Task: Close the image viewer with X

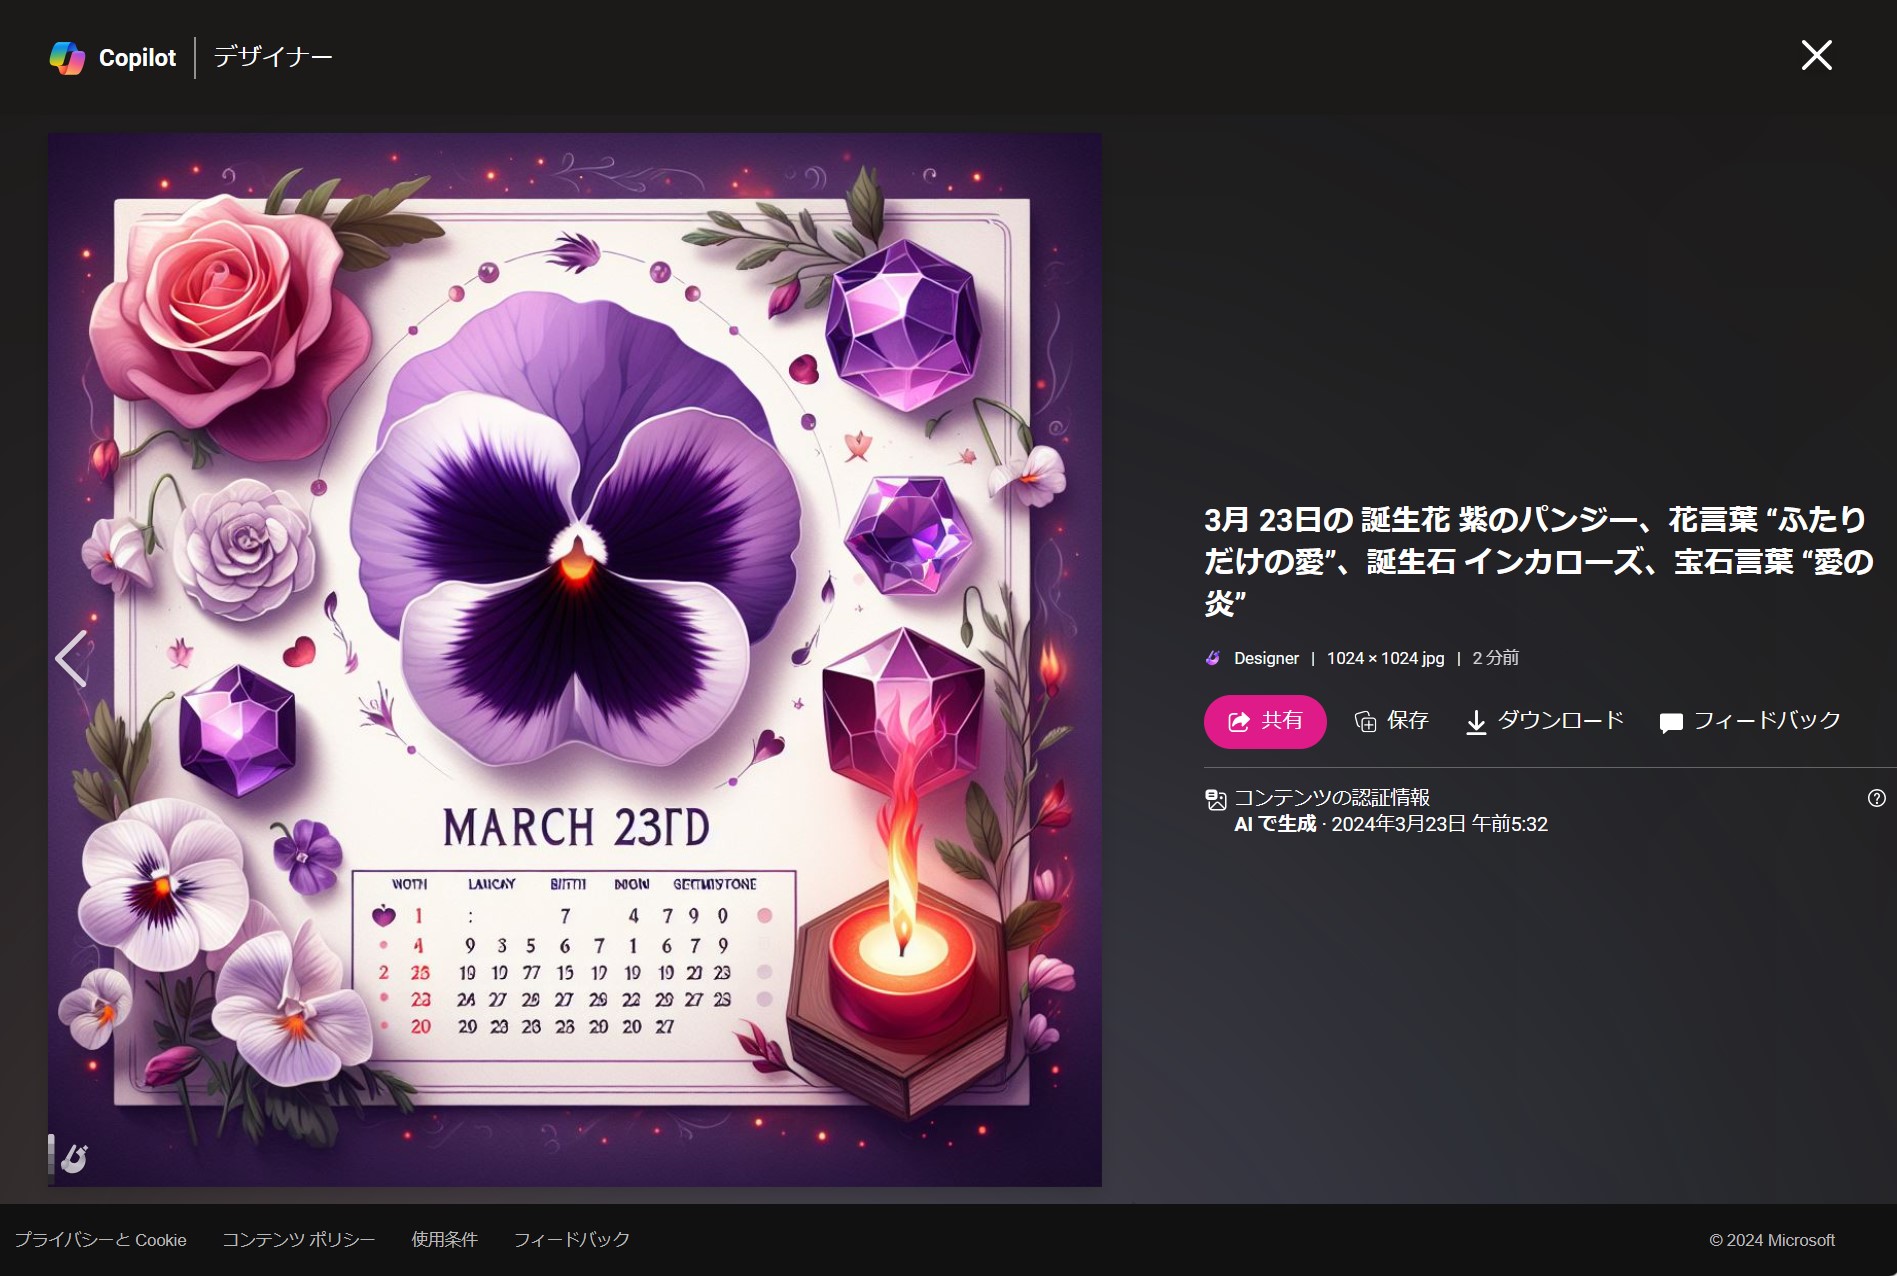Action: coord(1816,55)
